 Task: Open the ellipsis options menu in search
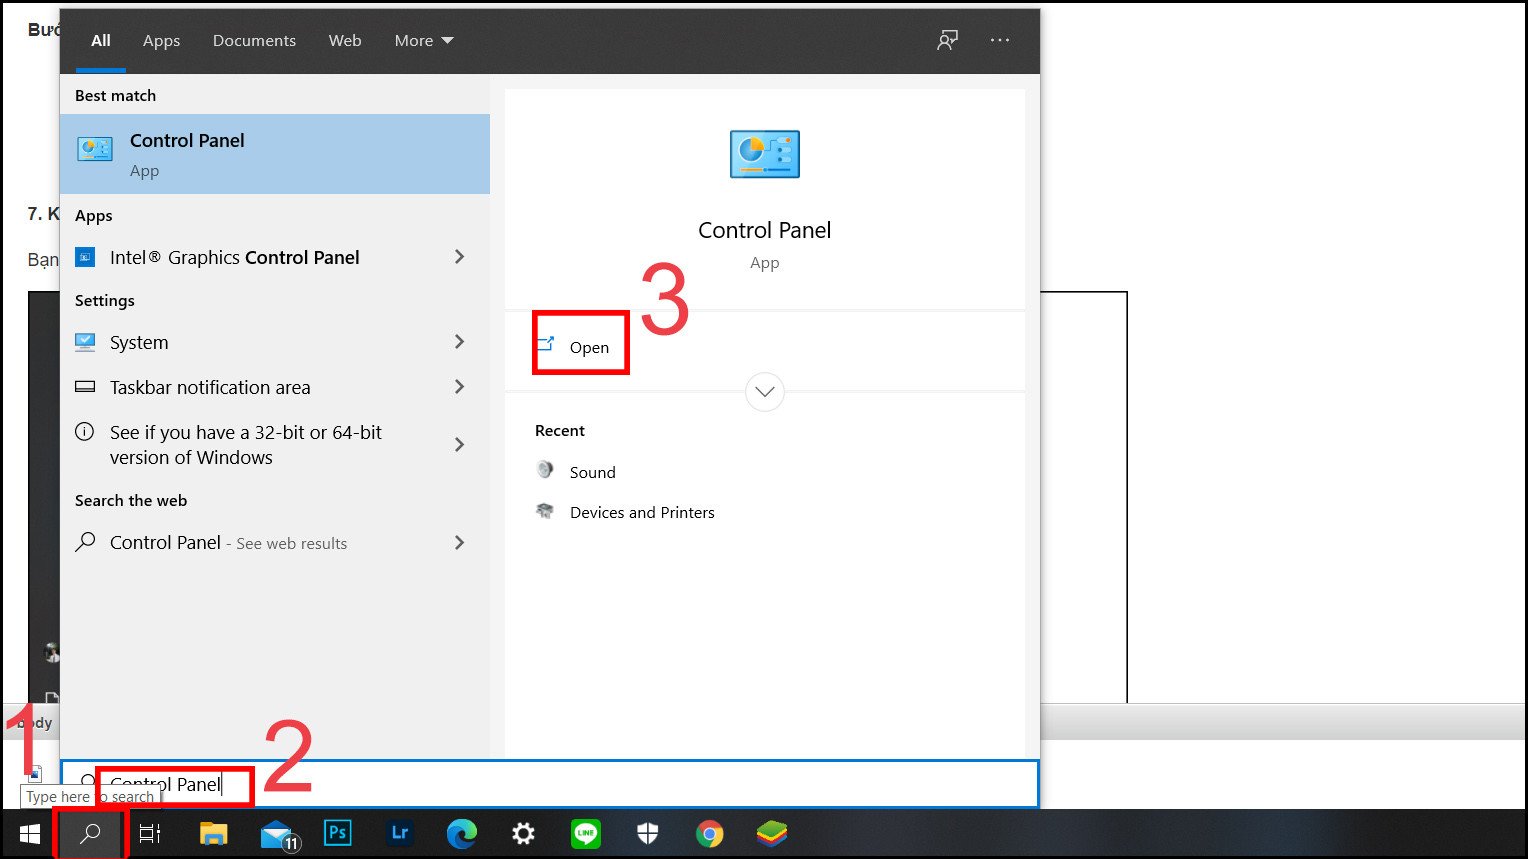point(999,40)
